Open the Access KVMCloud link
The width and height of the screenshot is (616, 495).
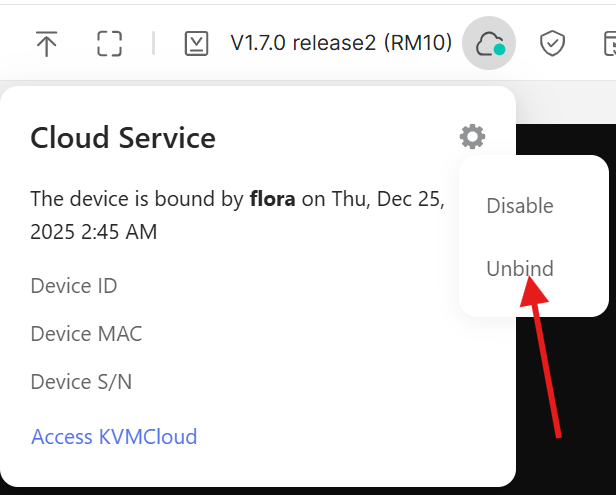coord(114,436)
